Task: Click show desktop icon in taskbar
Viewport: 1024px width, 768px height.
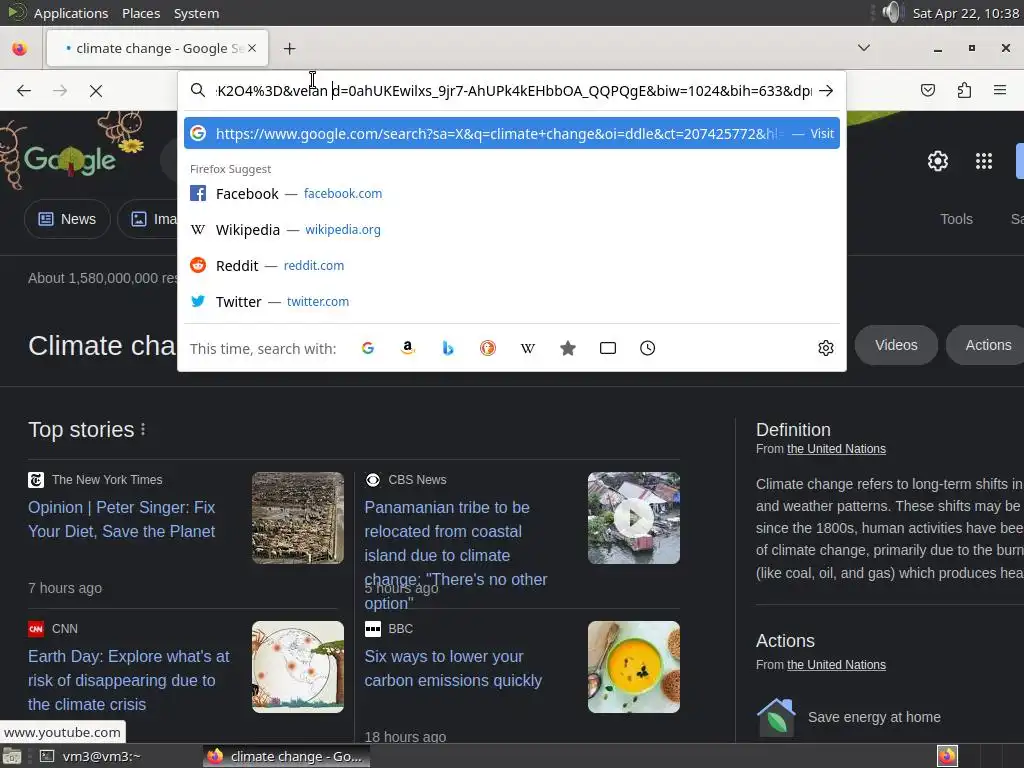Action: coord(12,757)
